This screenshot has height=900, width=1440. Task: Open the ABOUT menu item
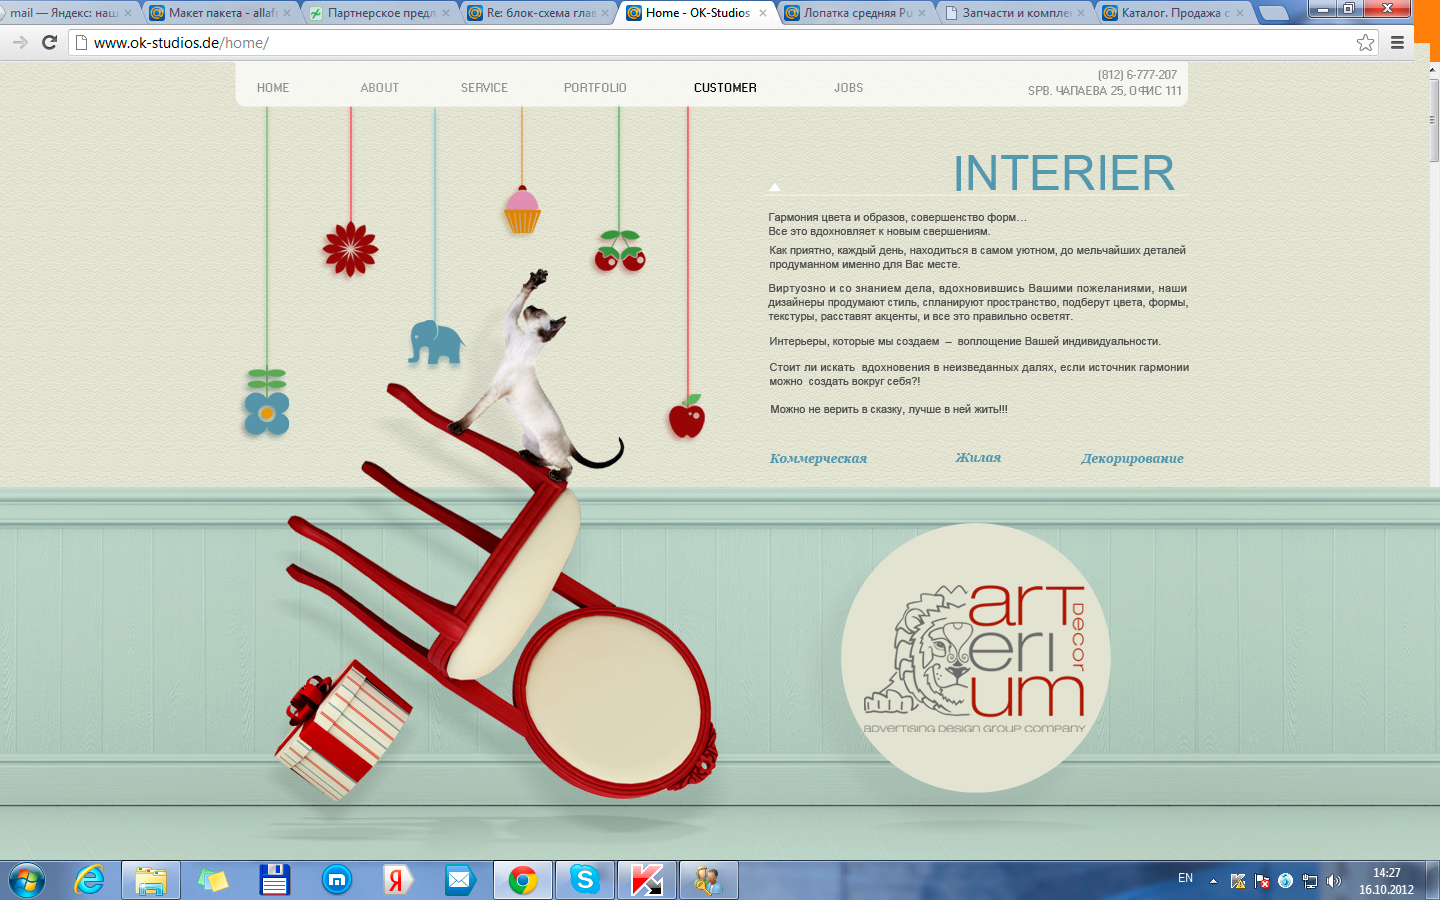pos(380,88)
